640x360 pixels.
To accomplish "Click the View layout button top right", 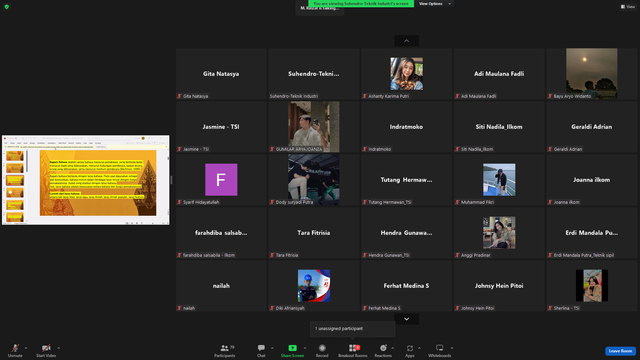I will (628, 7).
